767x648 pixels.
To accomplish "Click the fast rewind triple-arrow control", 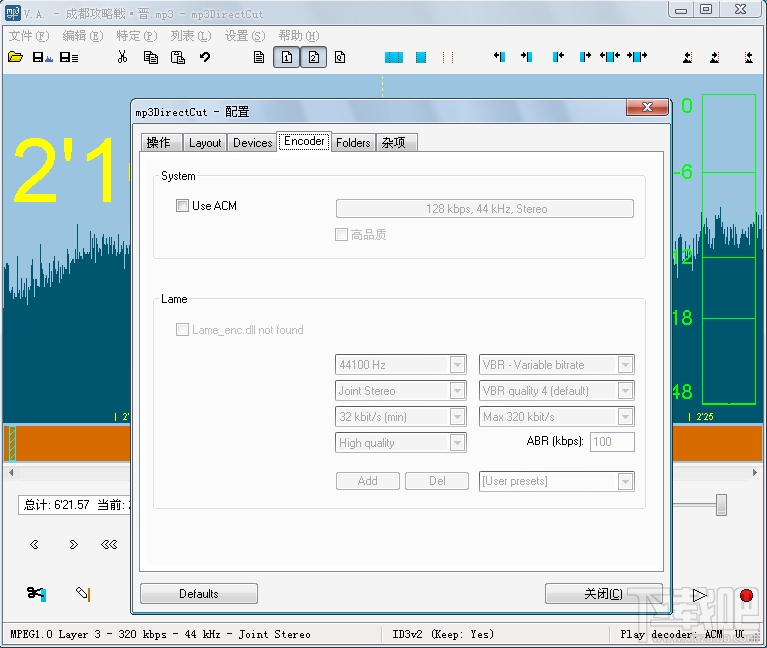I will (x=109, y=544).
